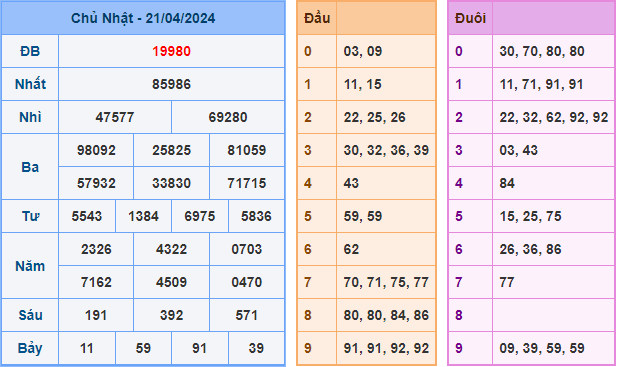
Task: Select Ba prize number 98092
Action: coord(96,150)
